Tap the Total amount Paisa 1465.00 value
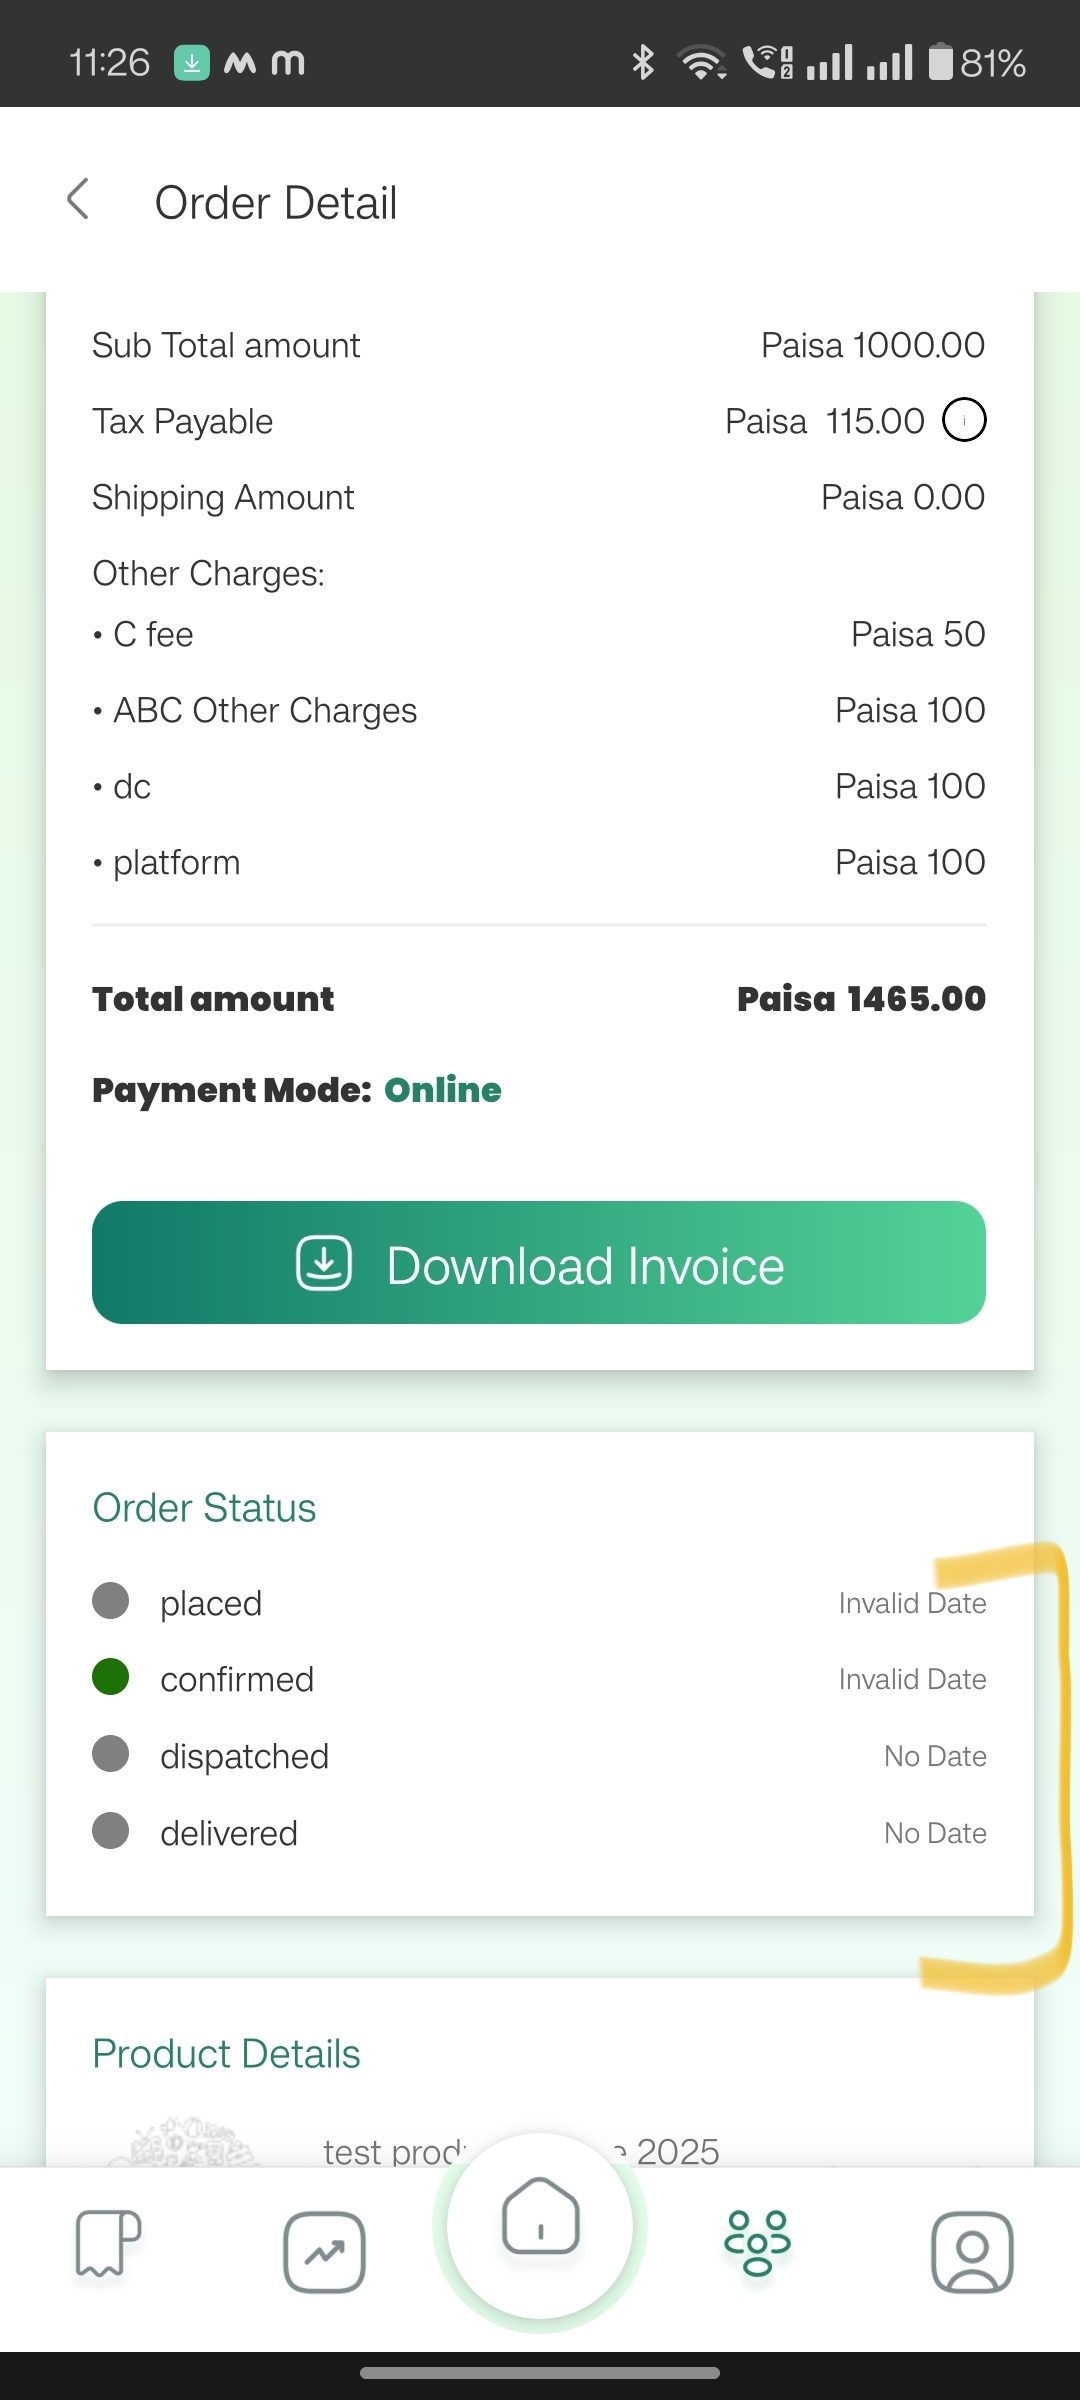The height and width of the screenshot is (2400, 1080). [861, 998]
